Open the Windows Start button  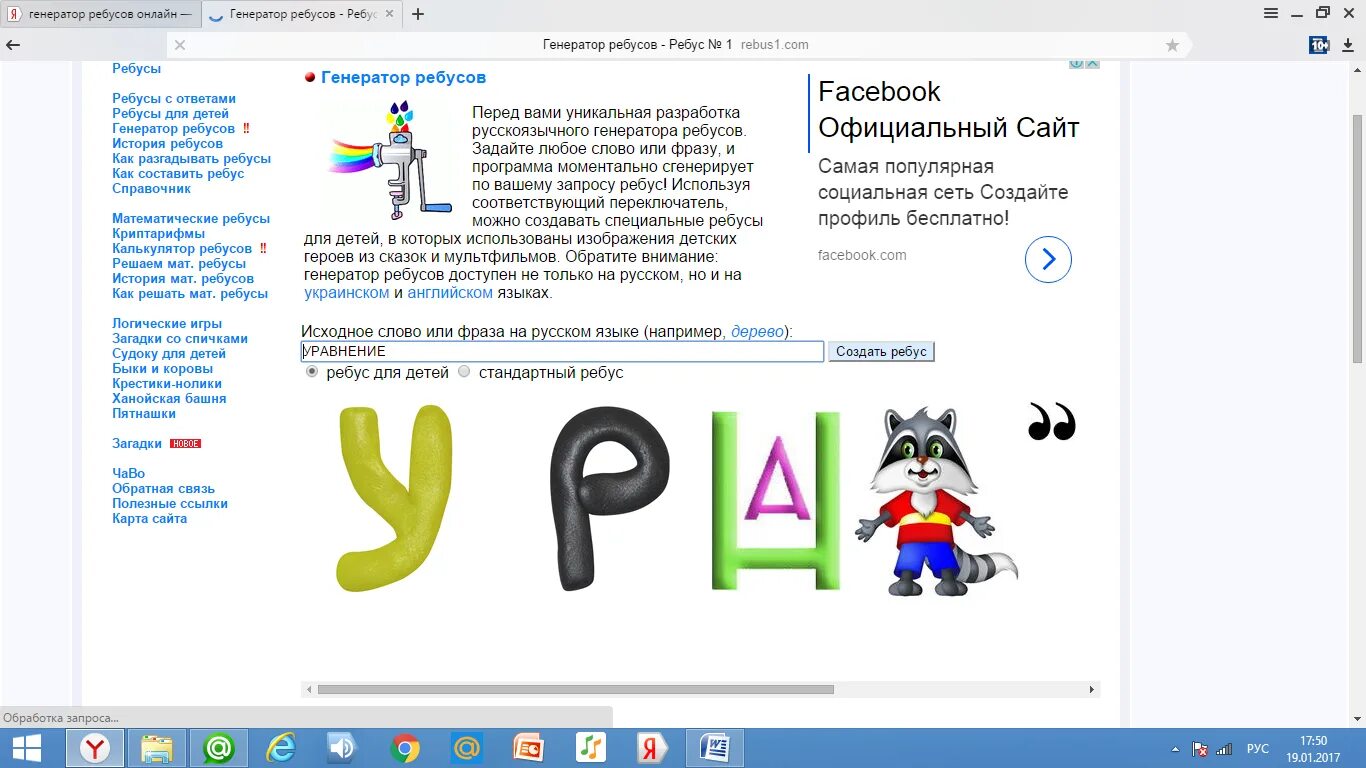27,748
